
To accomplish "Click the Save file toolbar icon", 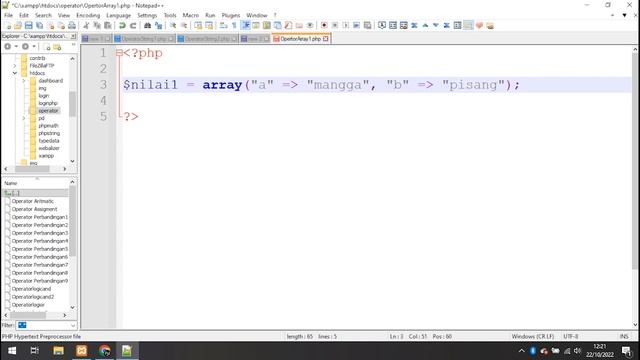I will (x=29, y=25).
